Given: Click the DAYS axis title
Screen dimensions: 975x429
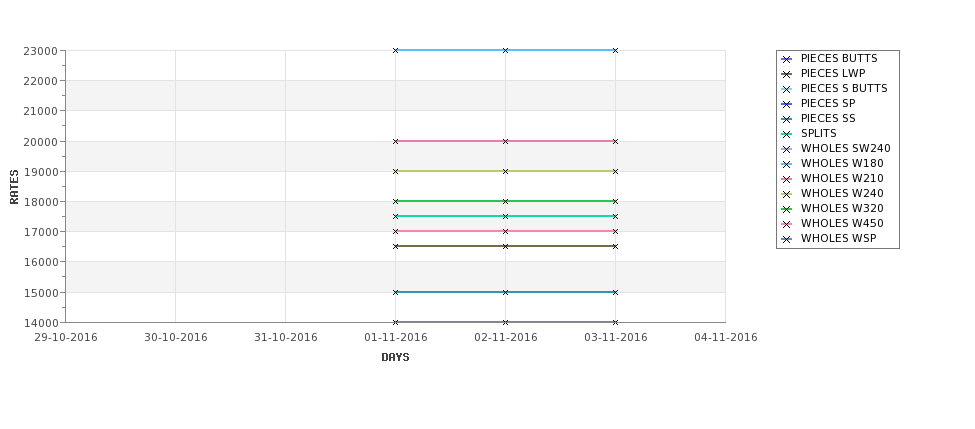Looking at the screenshot, I should (x=395, y=358).
